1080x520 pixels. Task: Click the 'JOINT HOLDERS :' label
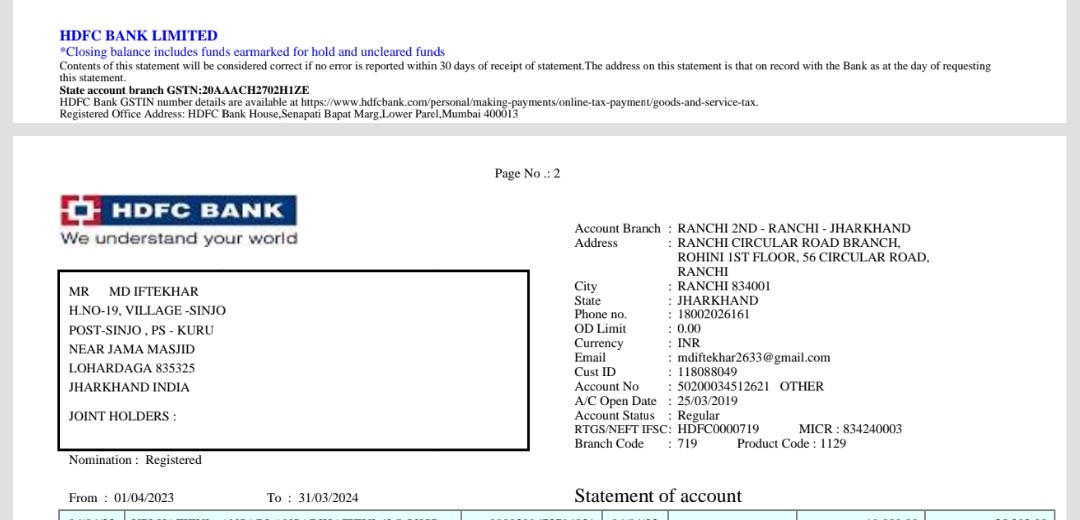click(x=123, y=417)
